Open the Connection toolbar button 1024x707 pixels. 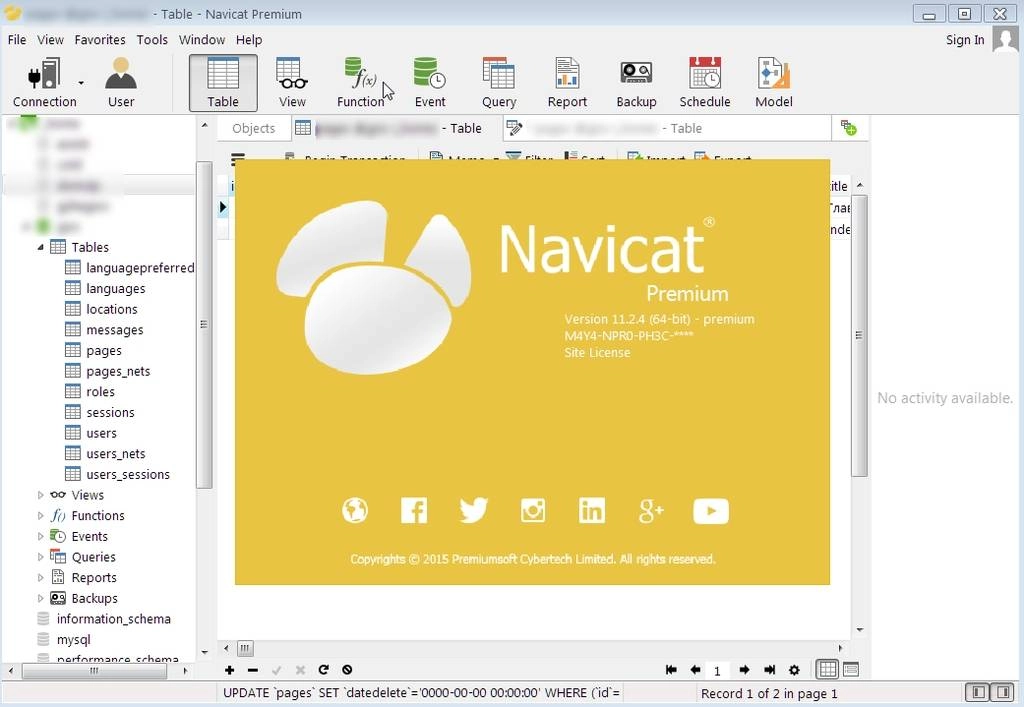point(44,82)
